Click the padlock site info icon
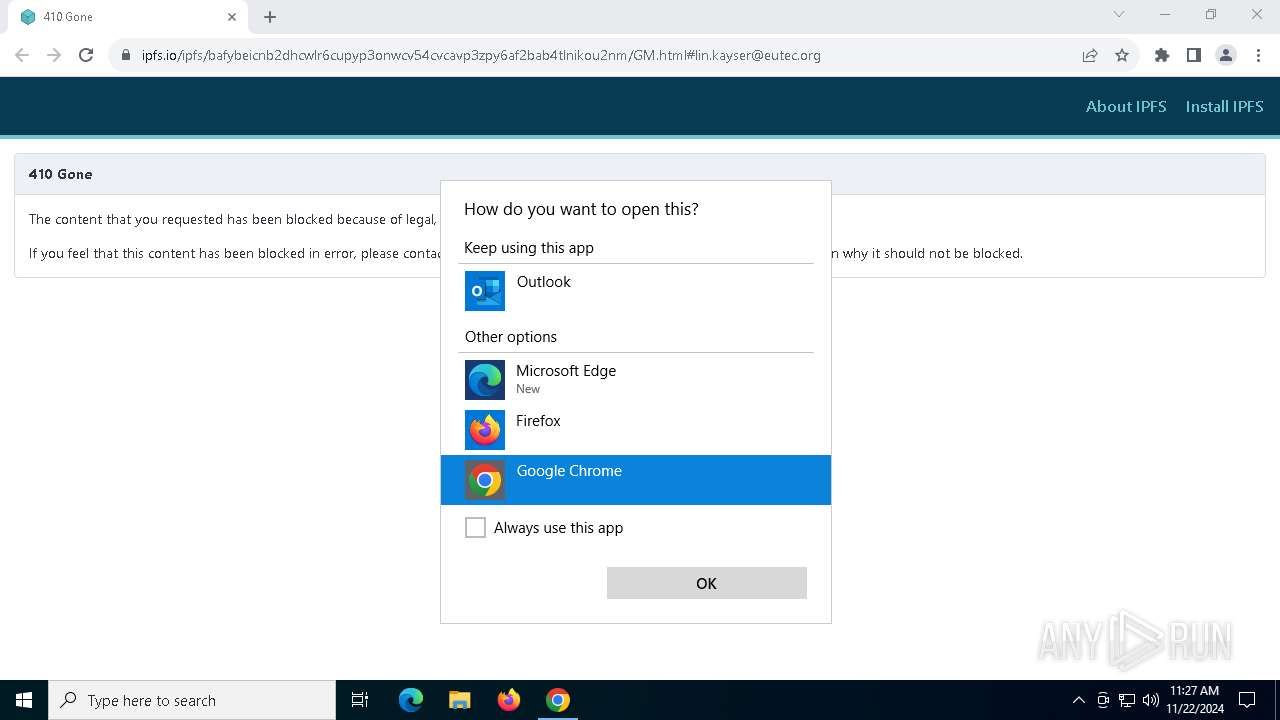 coord(125,55)
